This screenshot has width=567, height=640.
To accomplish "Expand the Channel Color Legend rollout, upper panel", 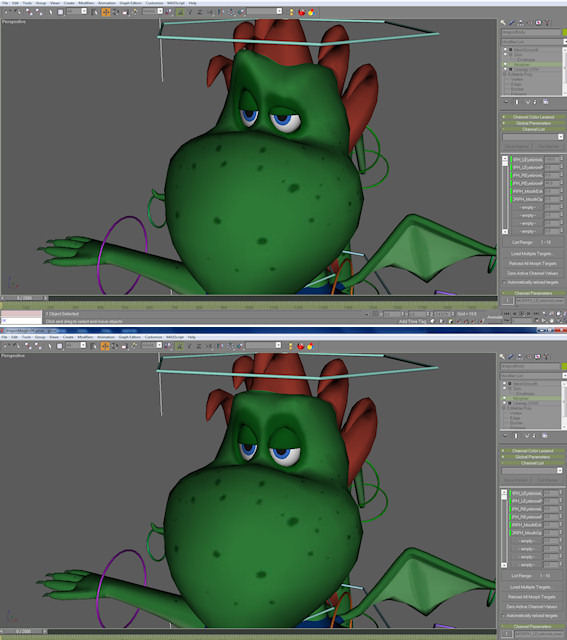I will coord(533,117).
